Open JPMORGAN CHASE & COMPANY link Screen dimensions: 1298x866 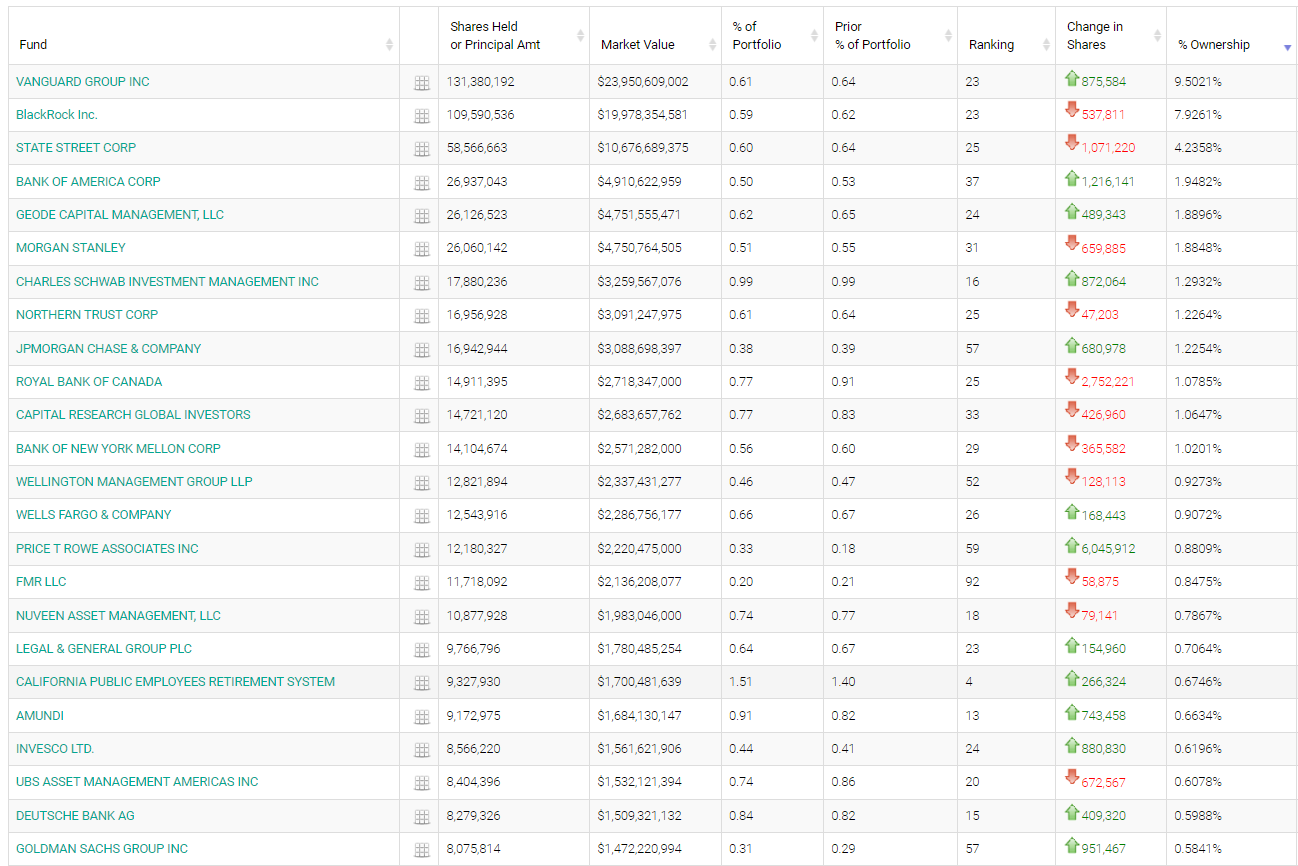click(109, 349)
